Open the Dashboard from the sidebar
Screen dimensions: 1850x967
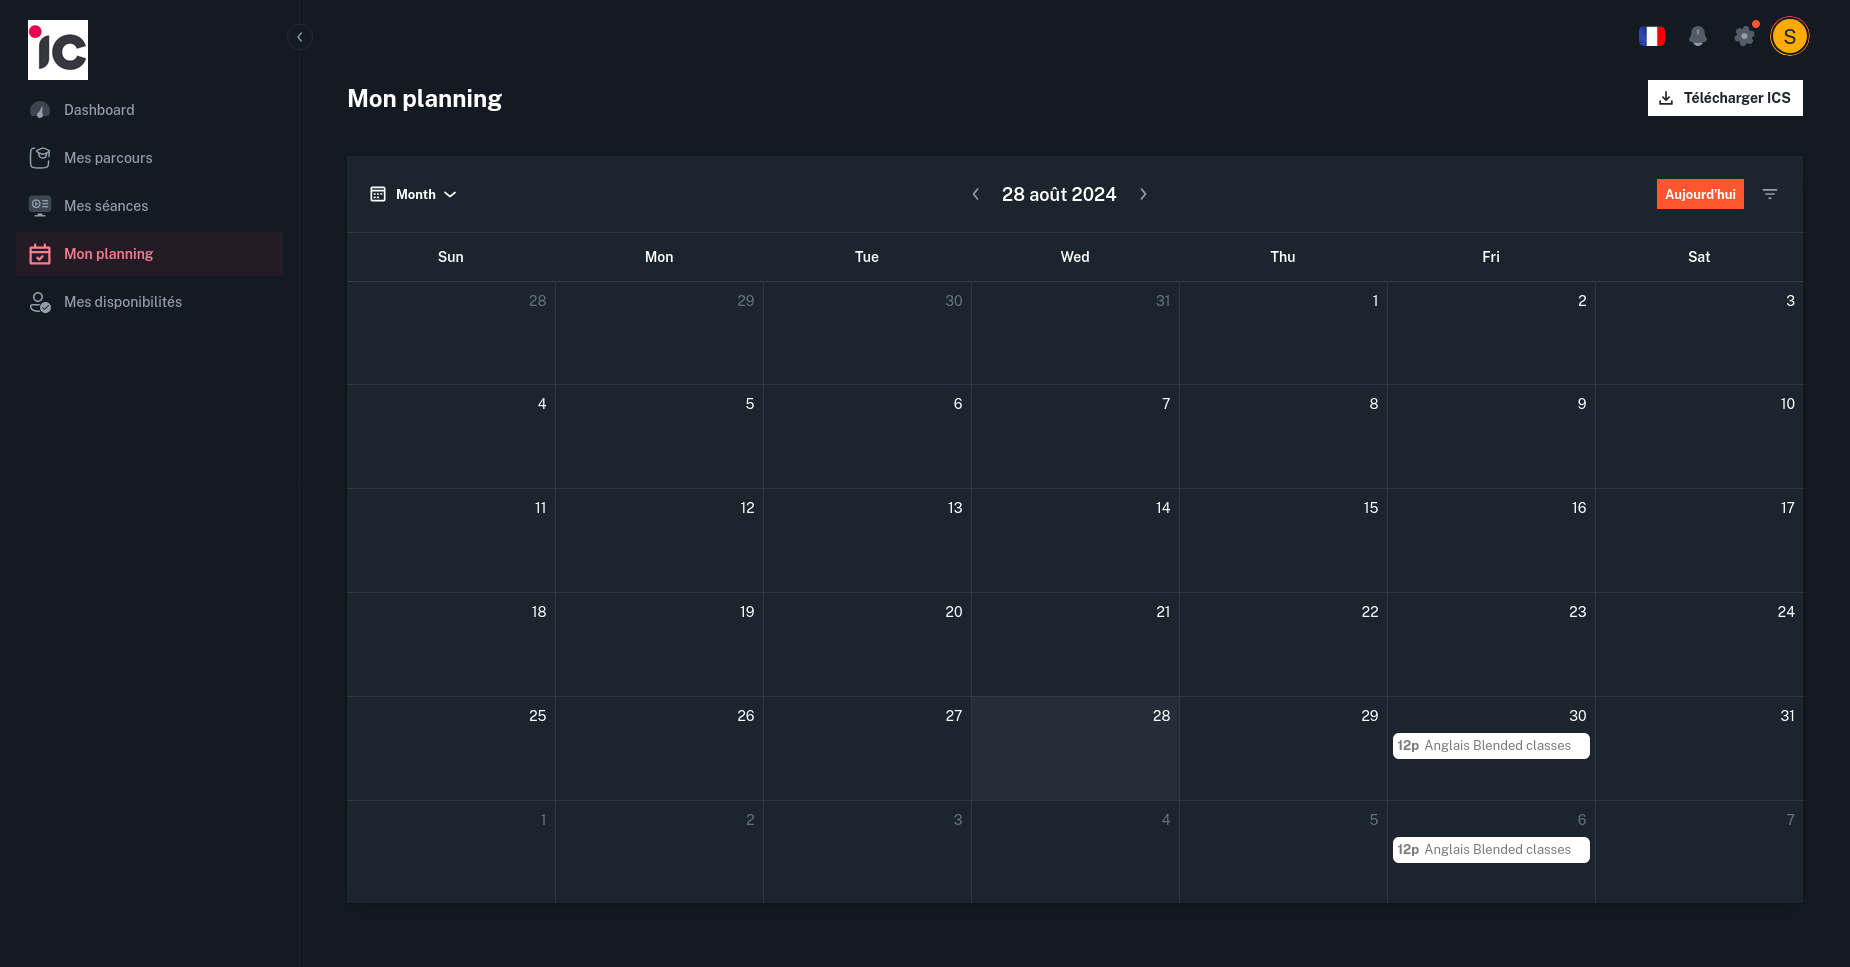pyautogui.click(x=98, y=110)
